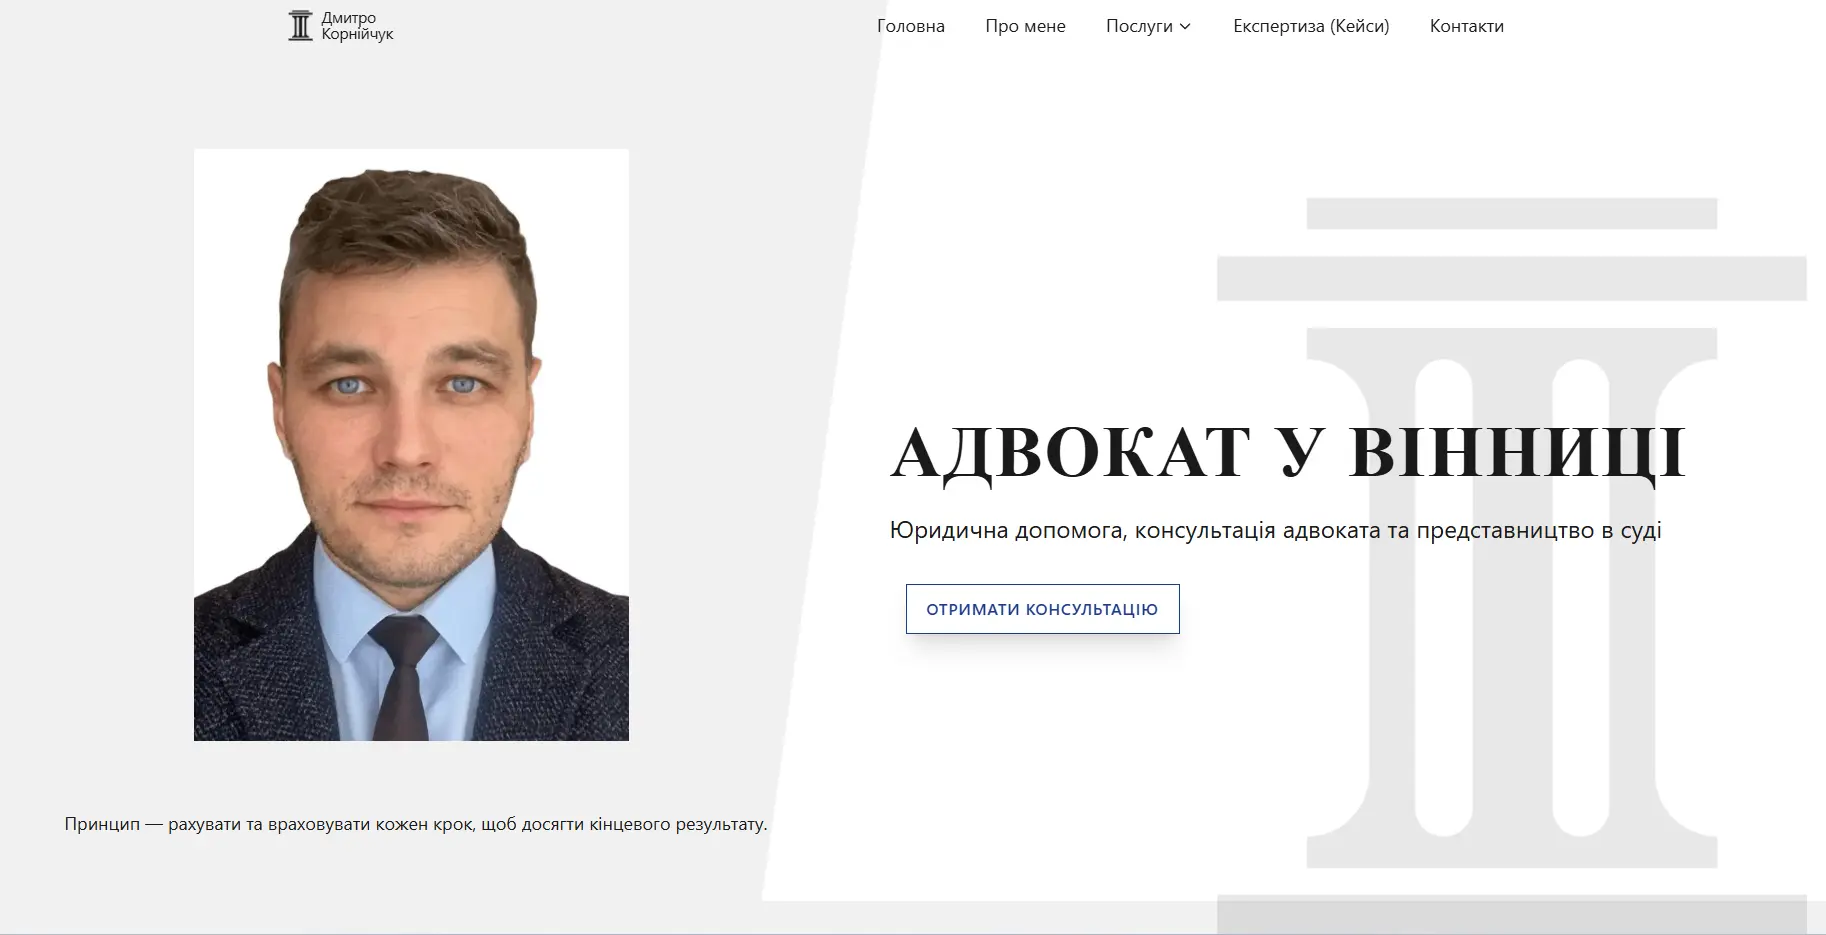This screenshot has height=935, width=1826.
Task: Click the word АДВОКАТ in the headline
Action: [1070, 452]
